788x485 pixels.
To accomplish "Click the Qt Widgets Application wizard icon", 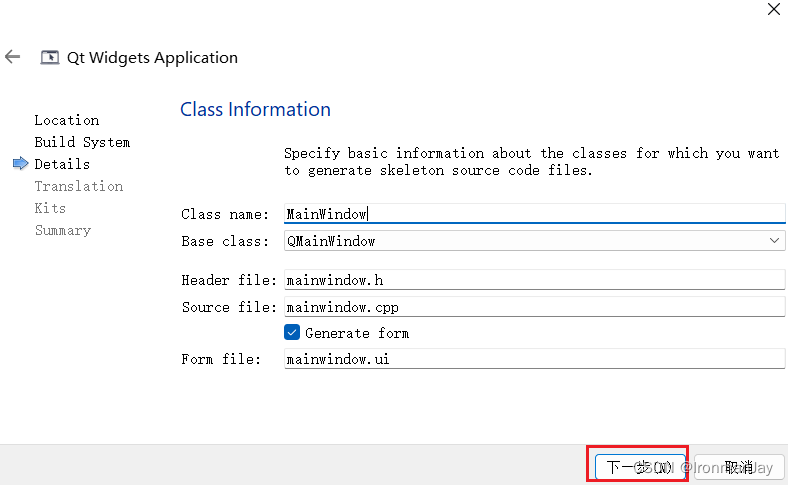I will [50, 57].
